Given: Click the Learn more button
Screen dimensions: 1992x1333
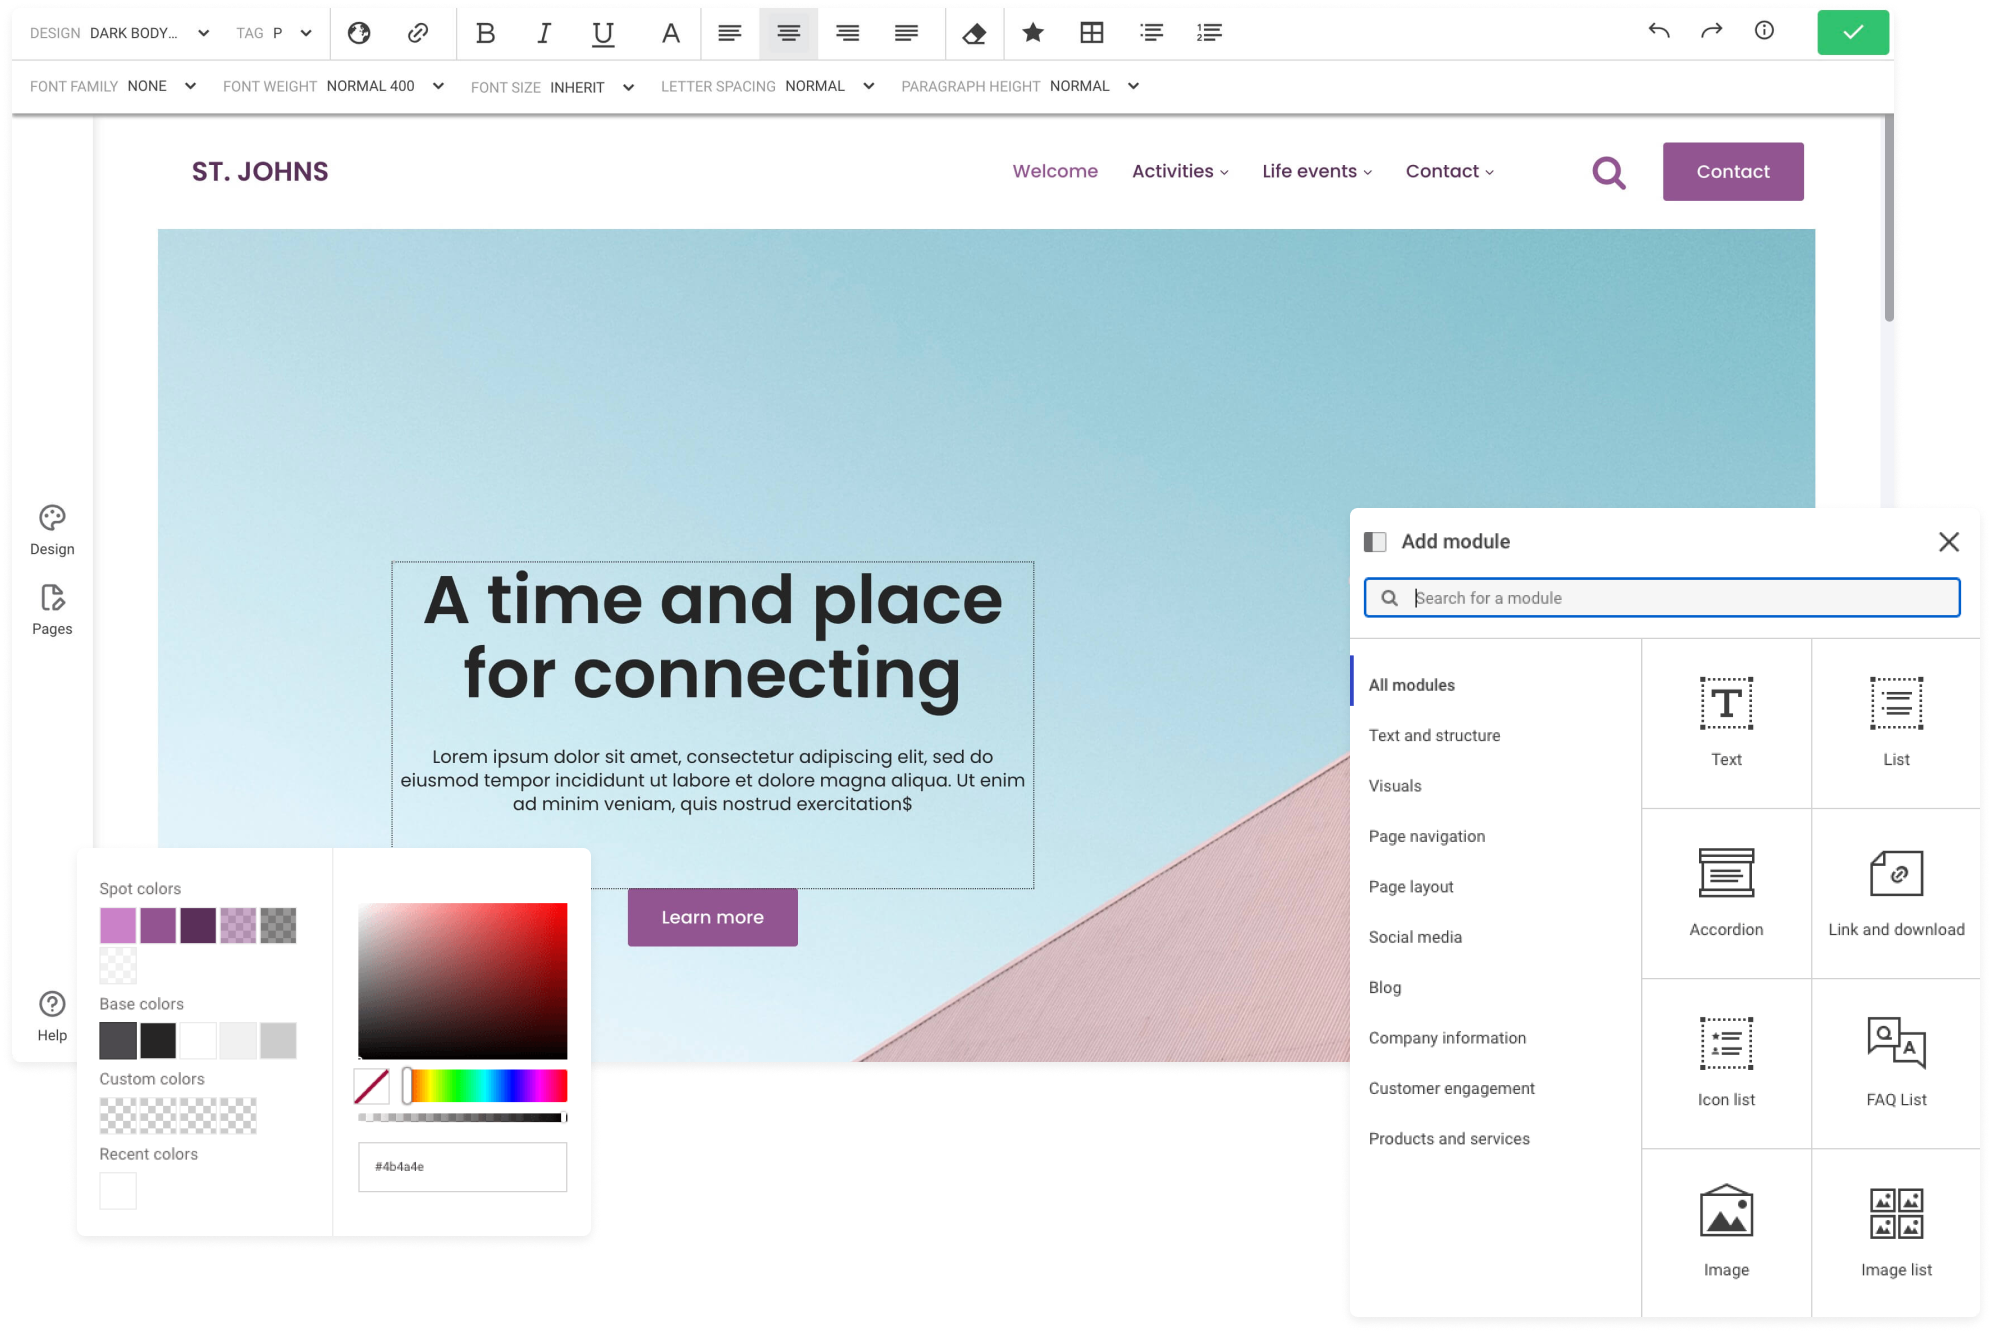Looking at the screenshot, I should click(x=712, y=917).
